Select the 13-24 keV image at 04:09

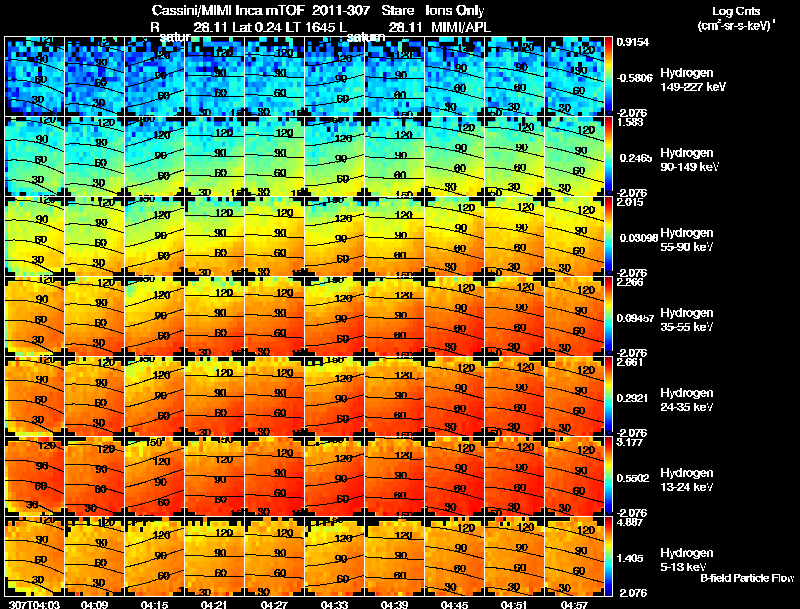pos(94,477)
